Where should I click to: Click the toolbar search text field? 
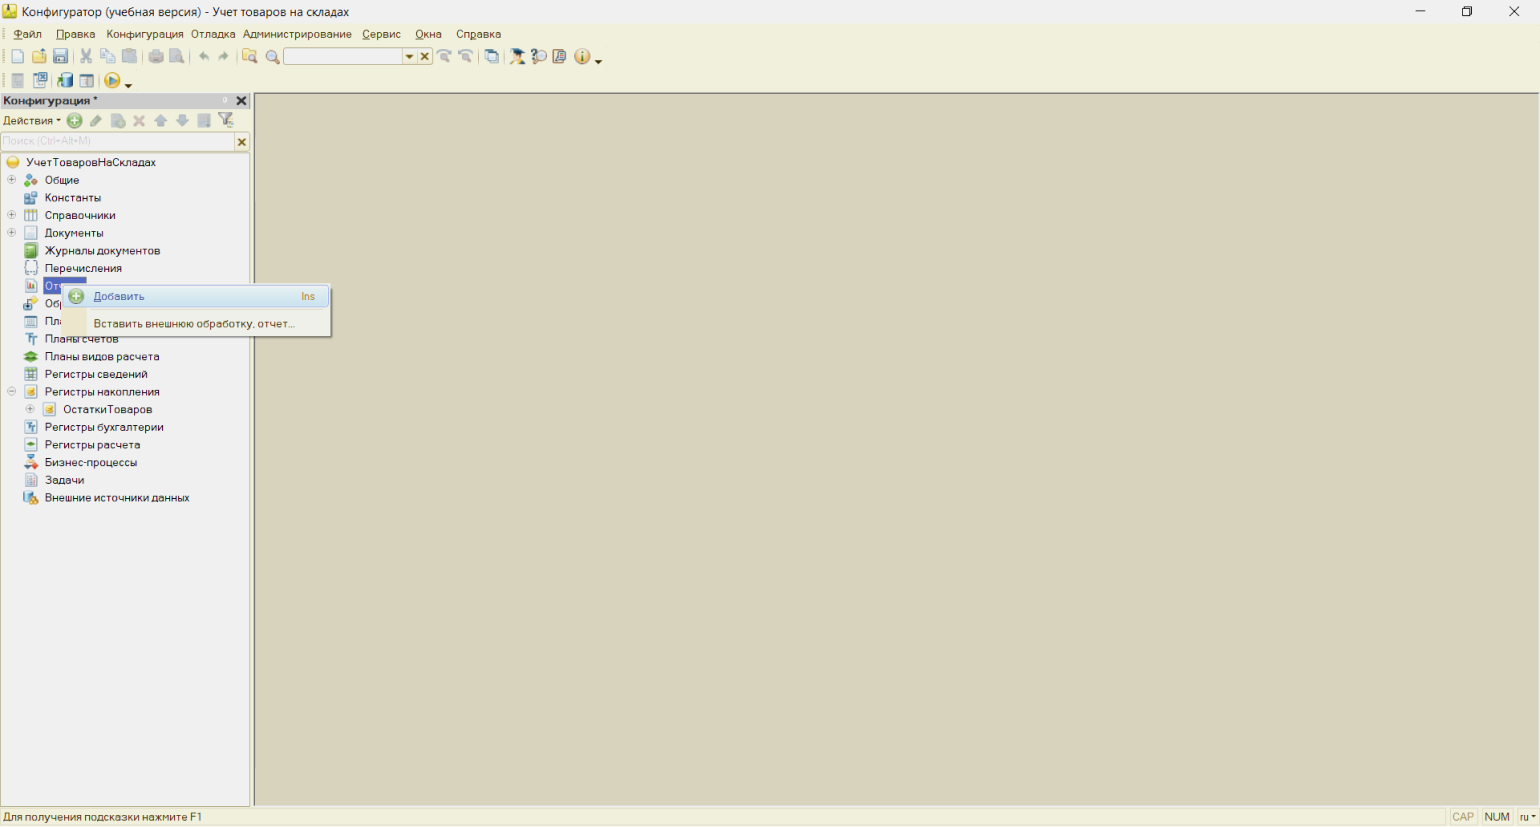[343, 57]
